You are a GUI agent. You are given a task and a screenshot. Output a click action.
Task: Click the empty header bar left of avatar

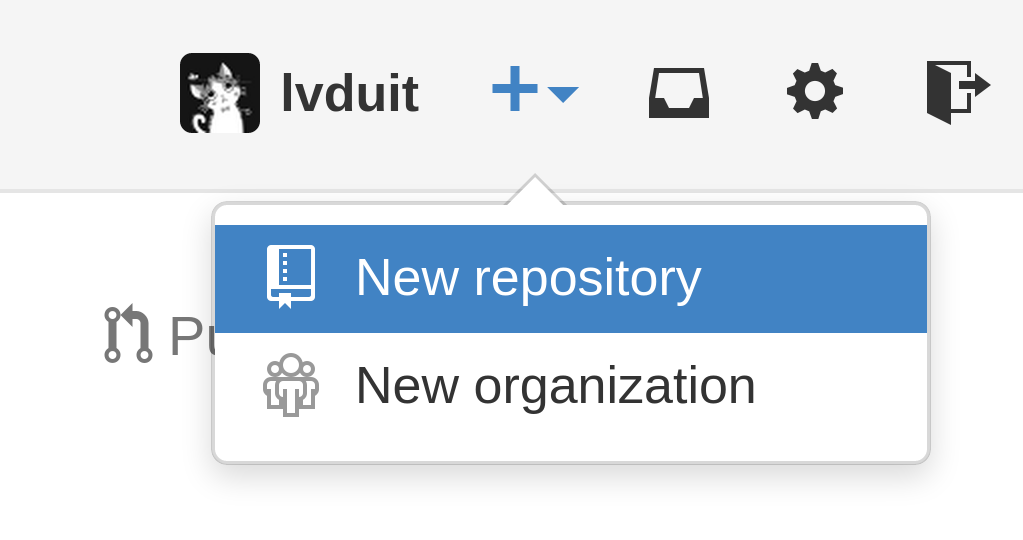coord(88,93)
